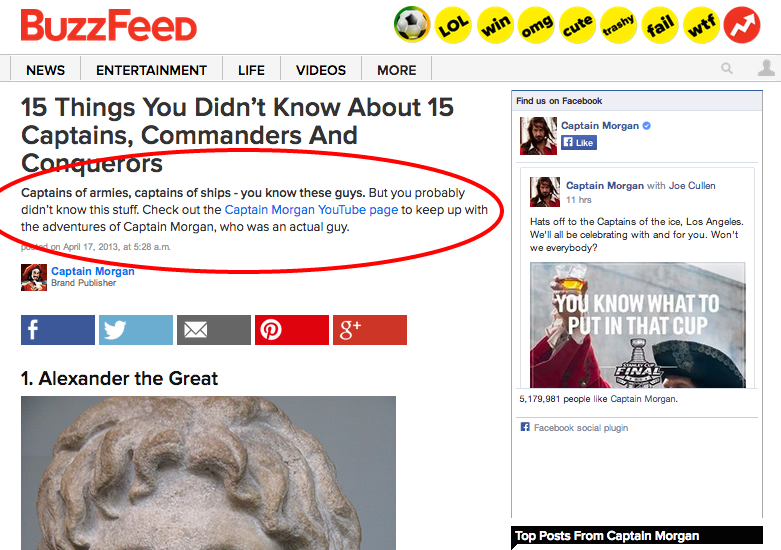
Task: Click the red trending arrow badge
Action: click(742, 25)
